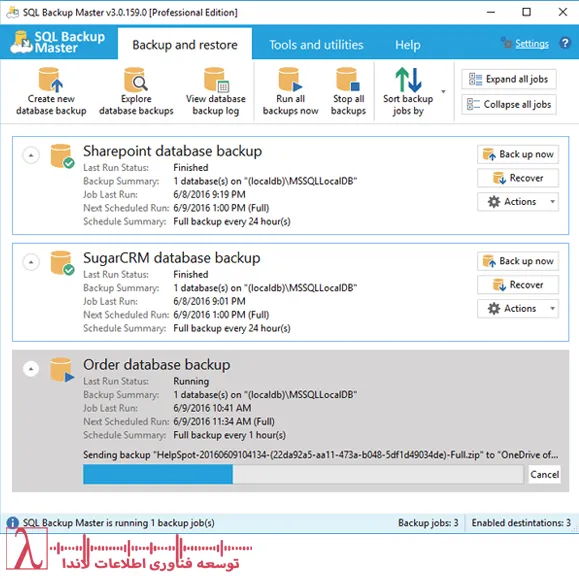579x579 pixels.
Task: Back up now the SugarCRM database
Action: 518,261
